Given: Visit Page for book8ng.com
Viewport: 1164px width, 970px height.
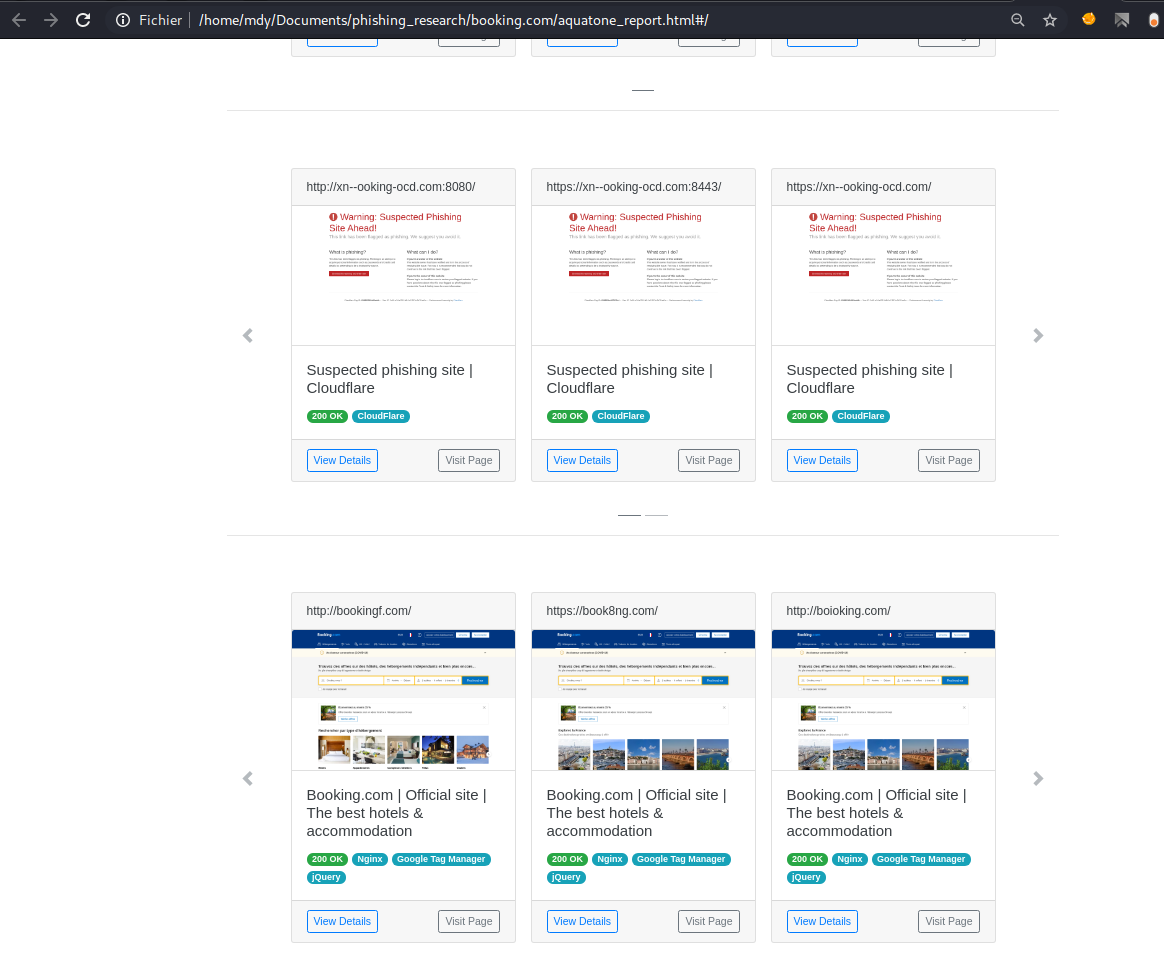Looking at the screenshot, I should [x=708, y=921].
